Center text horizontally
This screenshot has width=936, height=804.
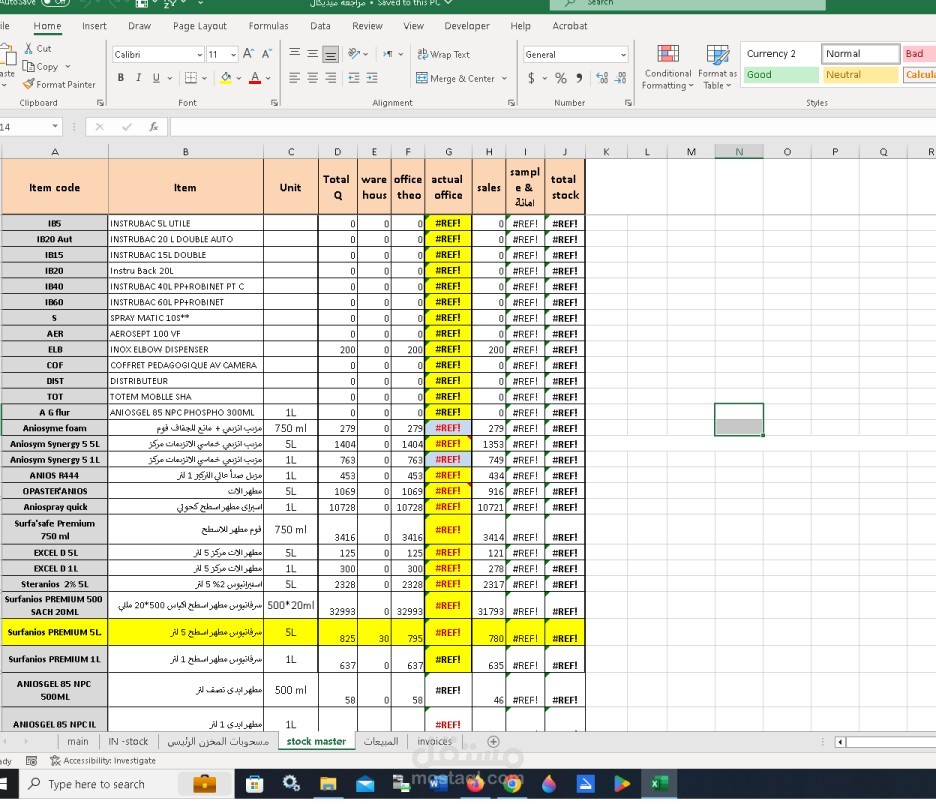[312, 78]
